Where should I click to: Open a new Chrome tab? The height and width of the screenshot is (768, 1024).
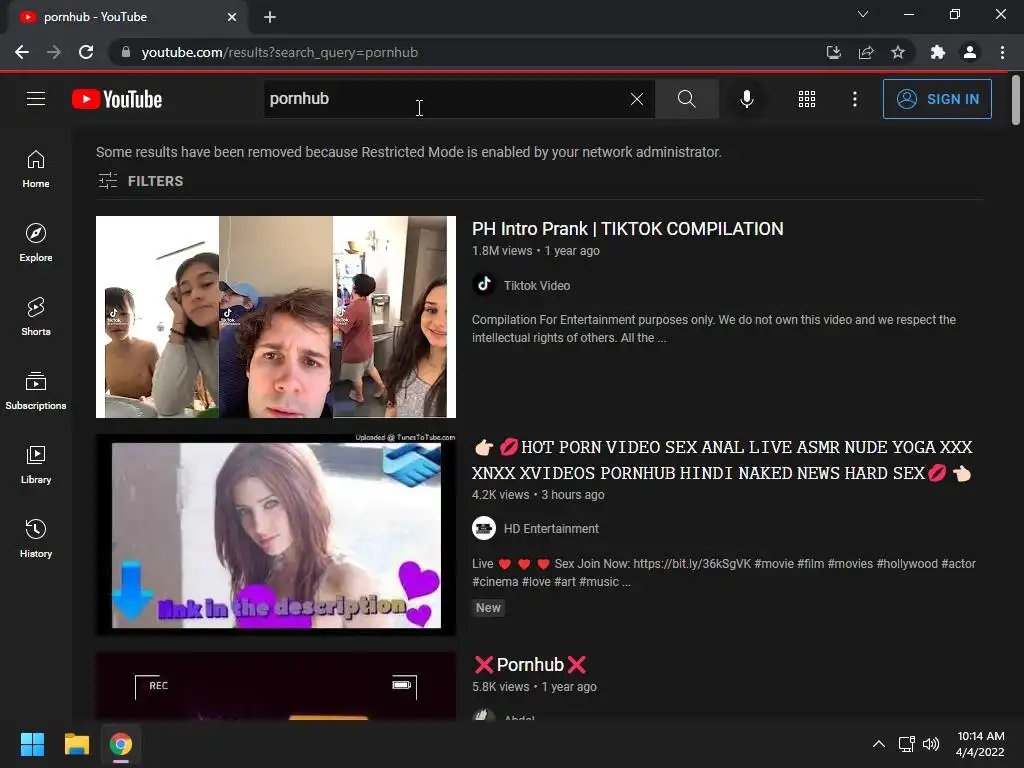270,17
